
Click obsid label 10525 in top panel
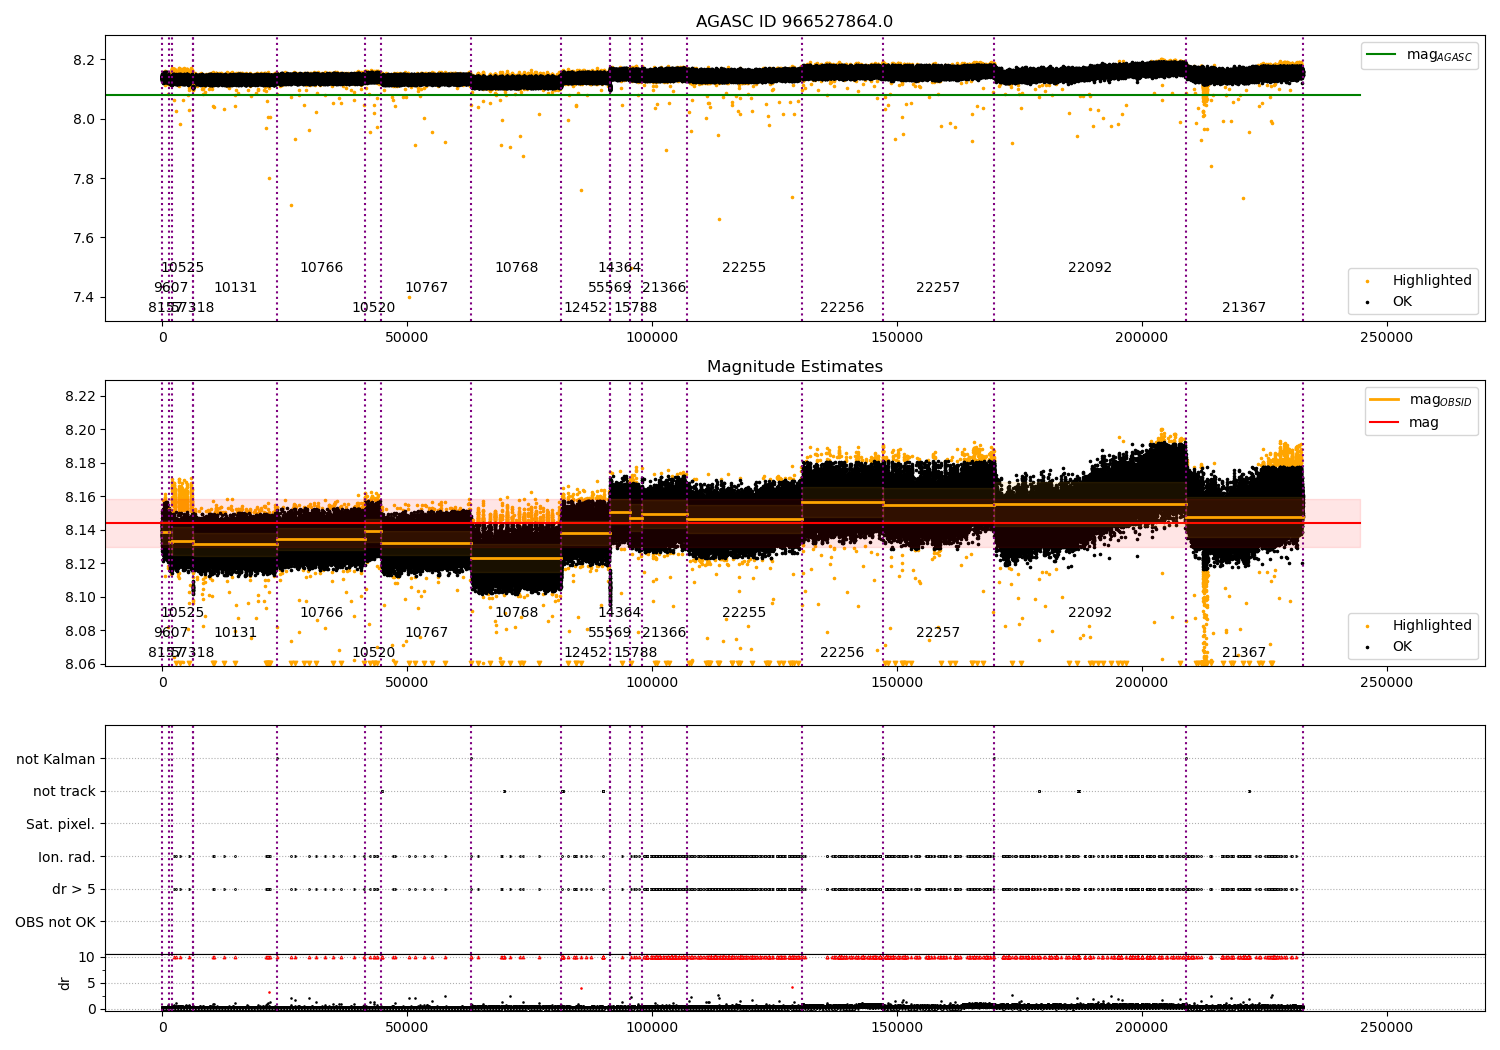coord(182,268)
